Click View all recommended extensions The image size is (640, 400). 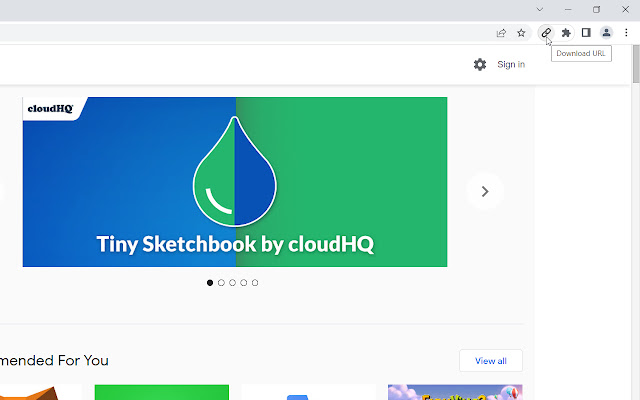point(491,361)
